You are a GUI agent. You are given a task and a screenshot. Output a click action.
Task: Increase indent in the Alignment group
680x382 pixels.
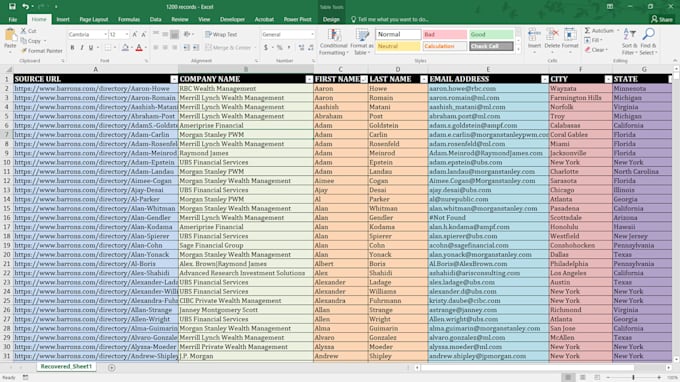coord(196,47)
